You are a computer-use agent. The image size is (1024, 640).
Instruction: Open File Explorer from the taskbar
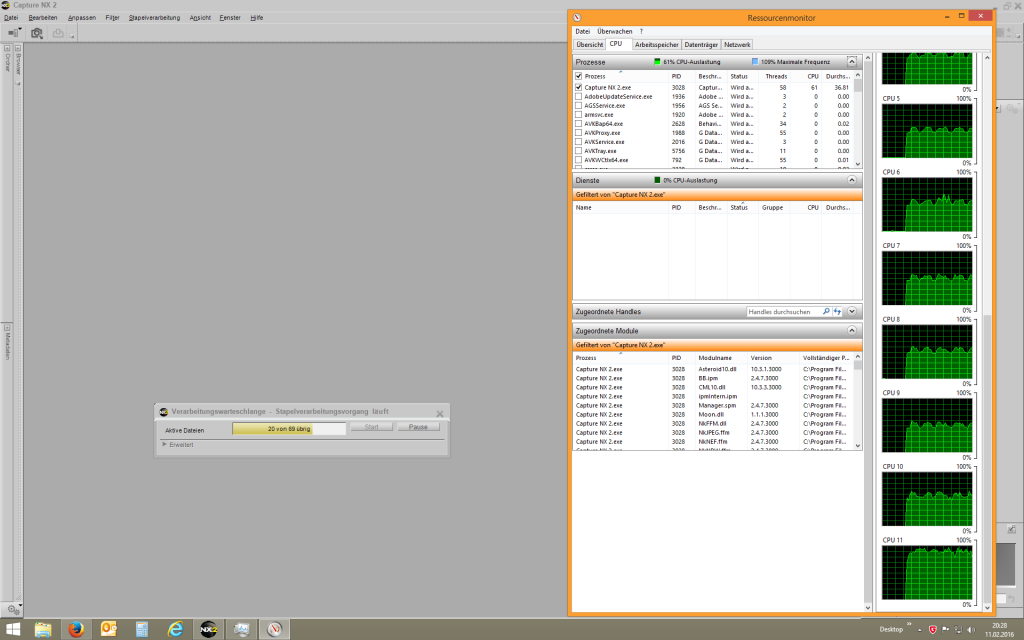tap(43, 630)
